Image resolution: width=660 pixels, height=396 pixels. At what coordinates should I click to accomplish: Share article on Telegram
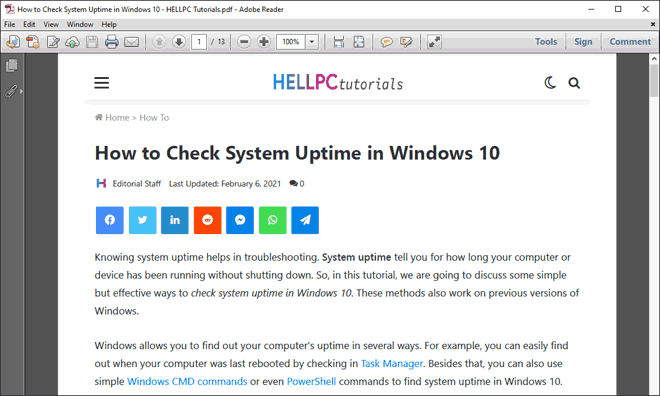point(305,220)
